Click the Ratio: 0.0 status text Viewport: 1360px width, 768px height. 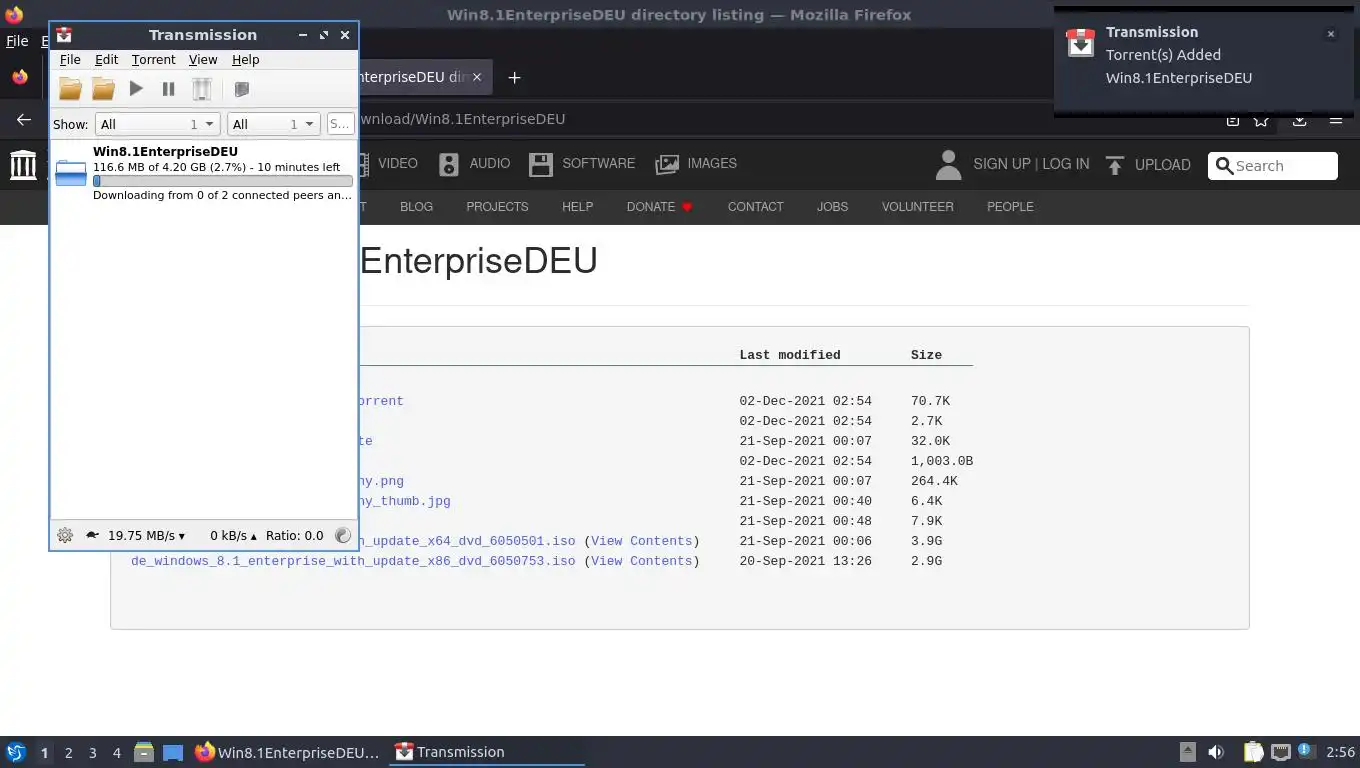click(x=294, y=535)
